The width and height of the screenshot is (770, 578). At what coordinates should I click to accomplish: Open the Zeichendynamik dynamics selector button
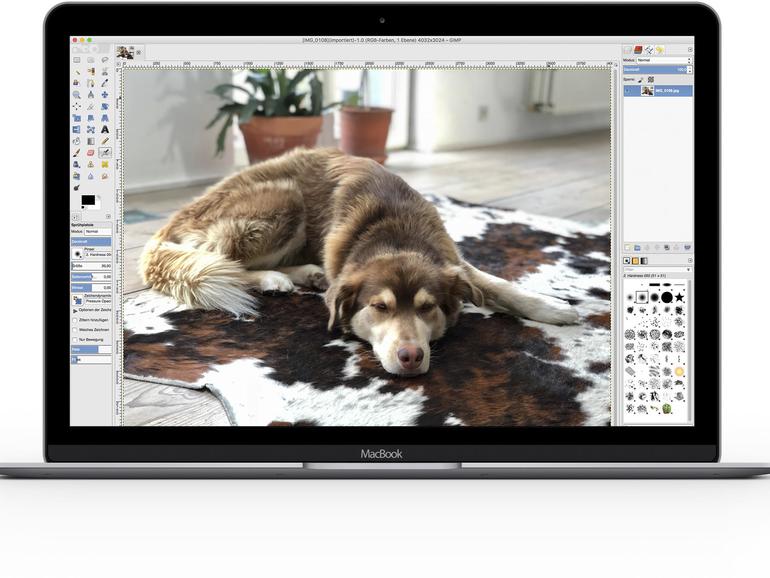77,300
